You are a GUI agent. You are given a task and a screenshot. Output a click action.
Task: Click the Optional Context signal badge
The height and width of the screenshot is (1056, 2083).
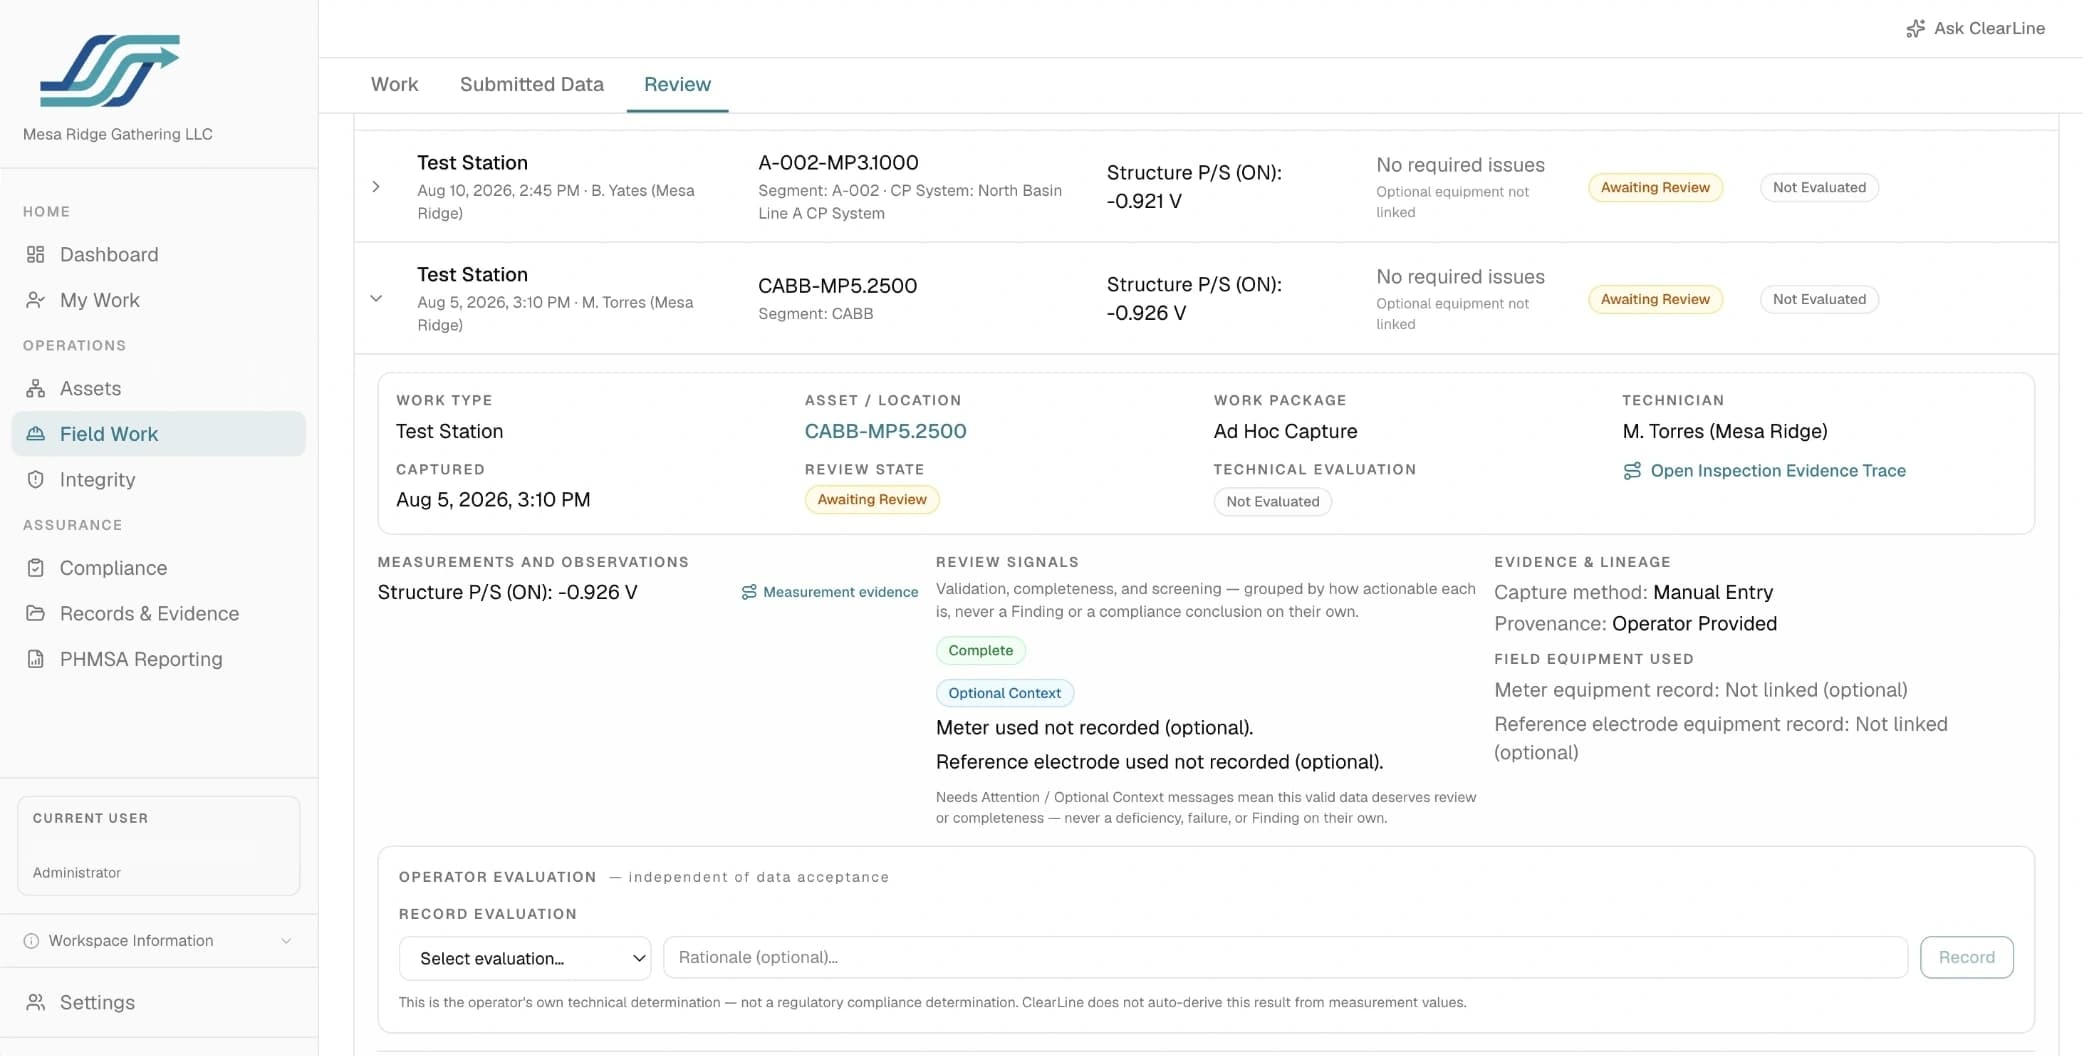click(1004, 693)
